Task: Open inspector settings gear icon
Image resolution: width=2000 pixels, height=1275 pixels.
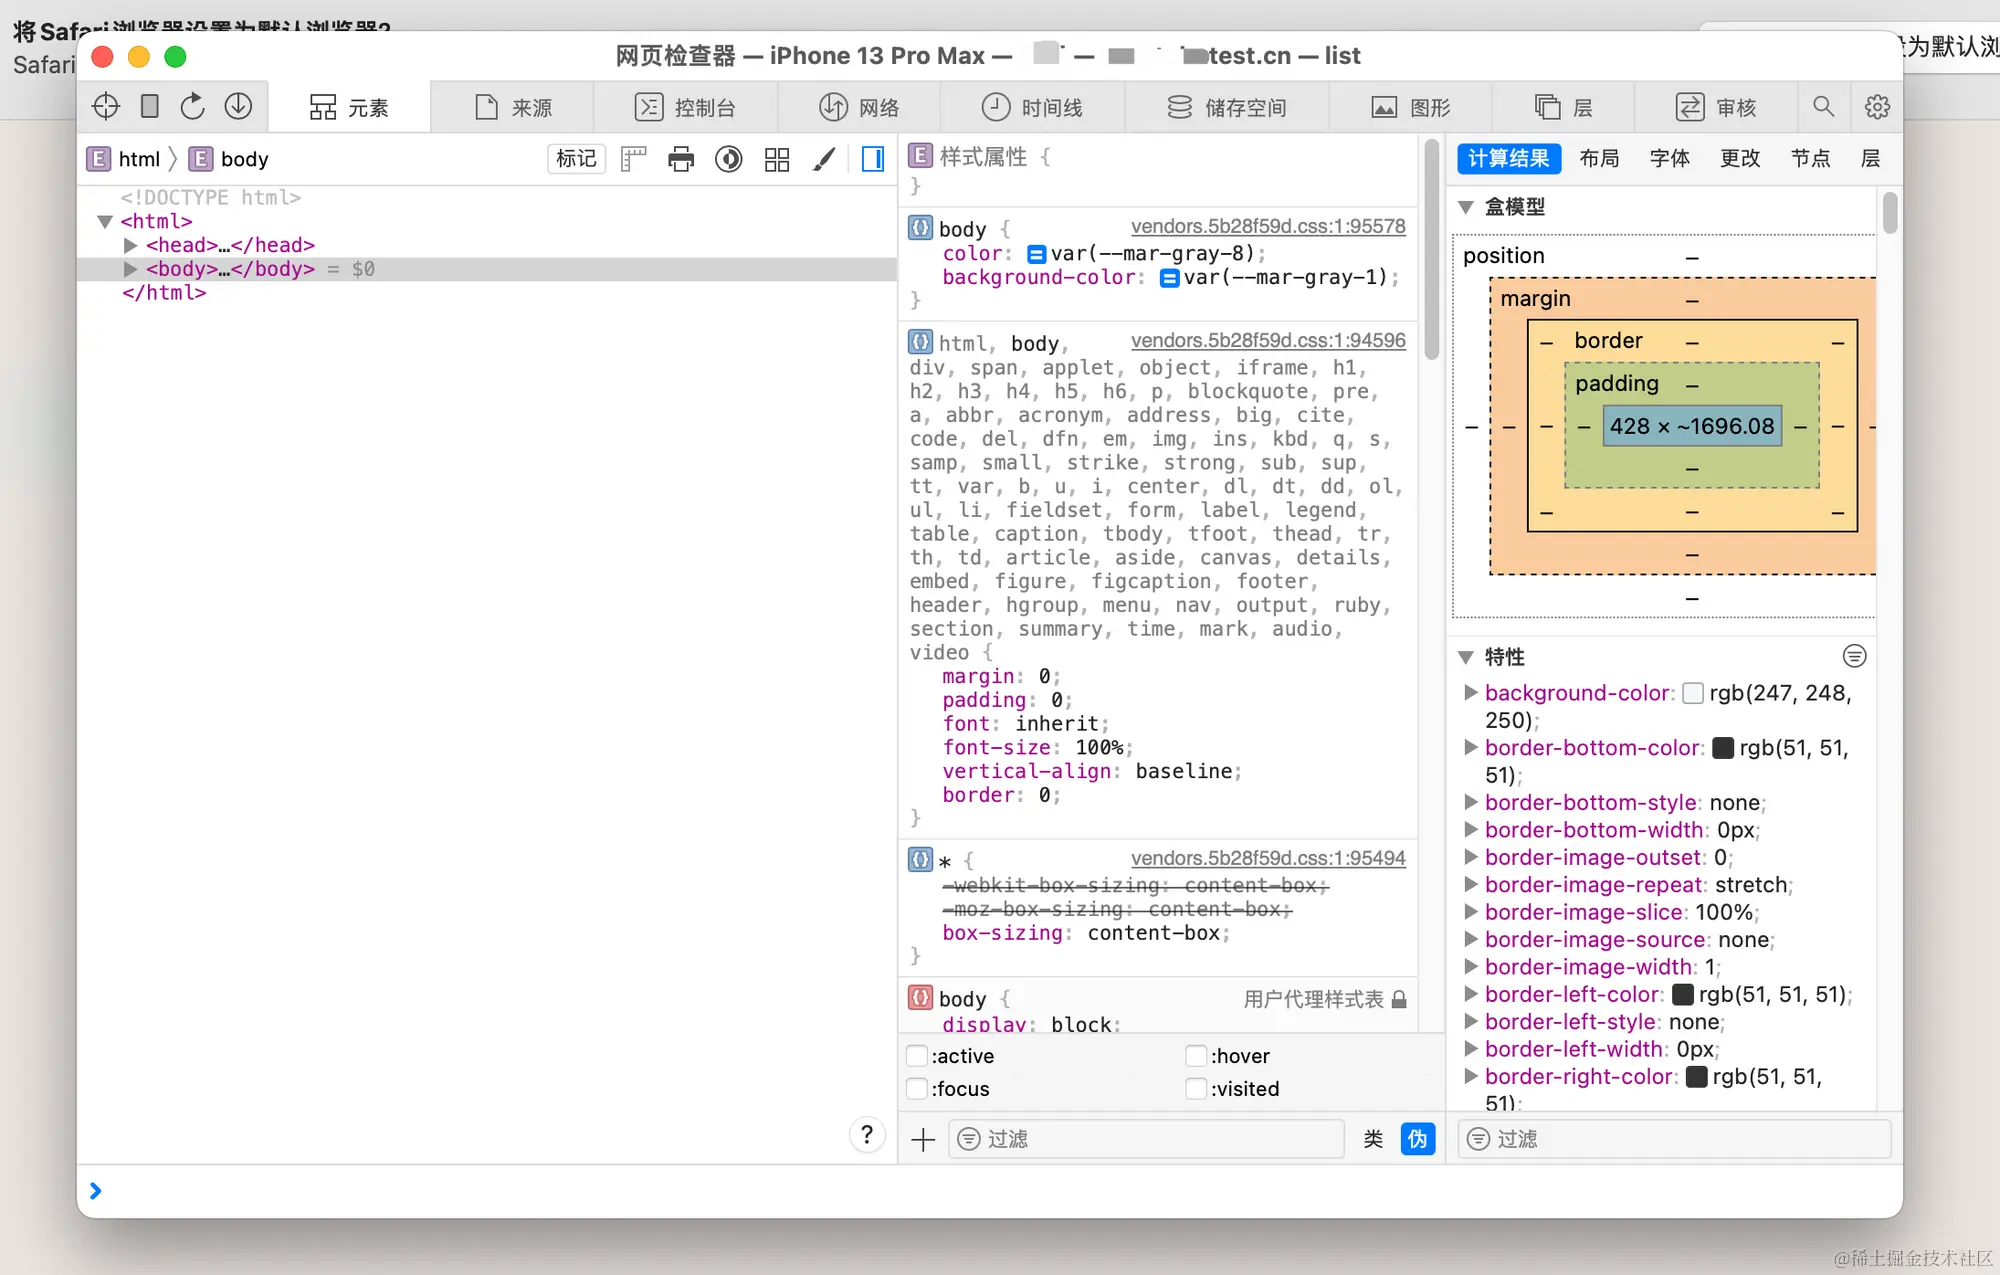Action: (1877, 107)
